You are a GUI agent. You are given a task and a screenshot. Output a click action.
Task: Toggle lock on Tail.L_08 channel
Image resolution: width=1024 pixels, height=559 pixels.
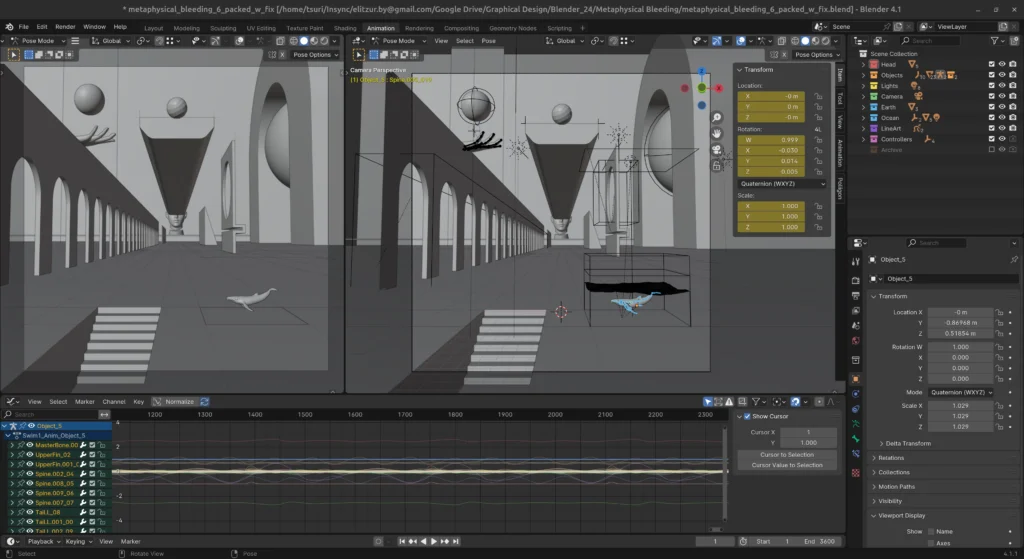101,512
